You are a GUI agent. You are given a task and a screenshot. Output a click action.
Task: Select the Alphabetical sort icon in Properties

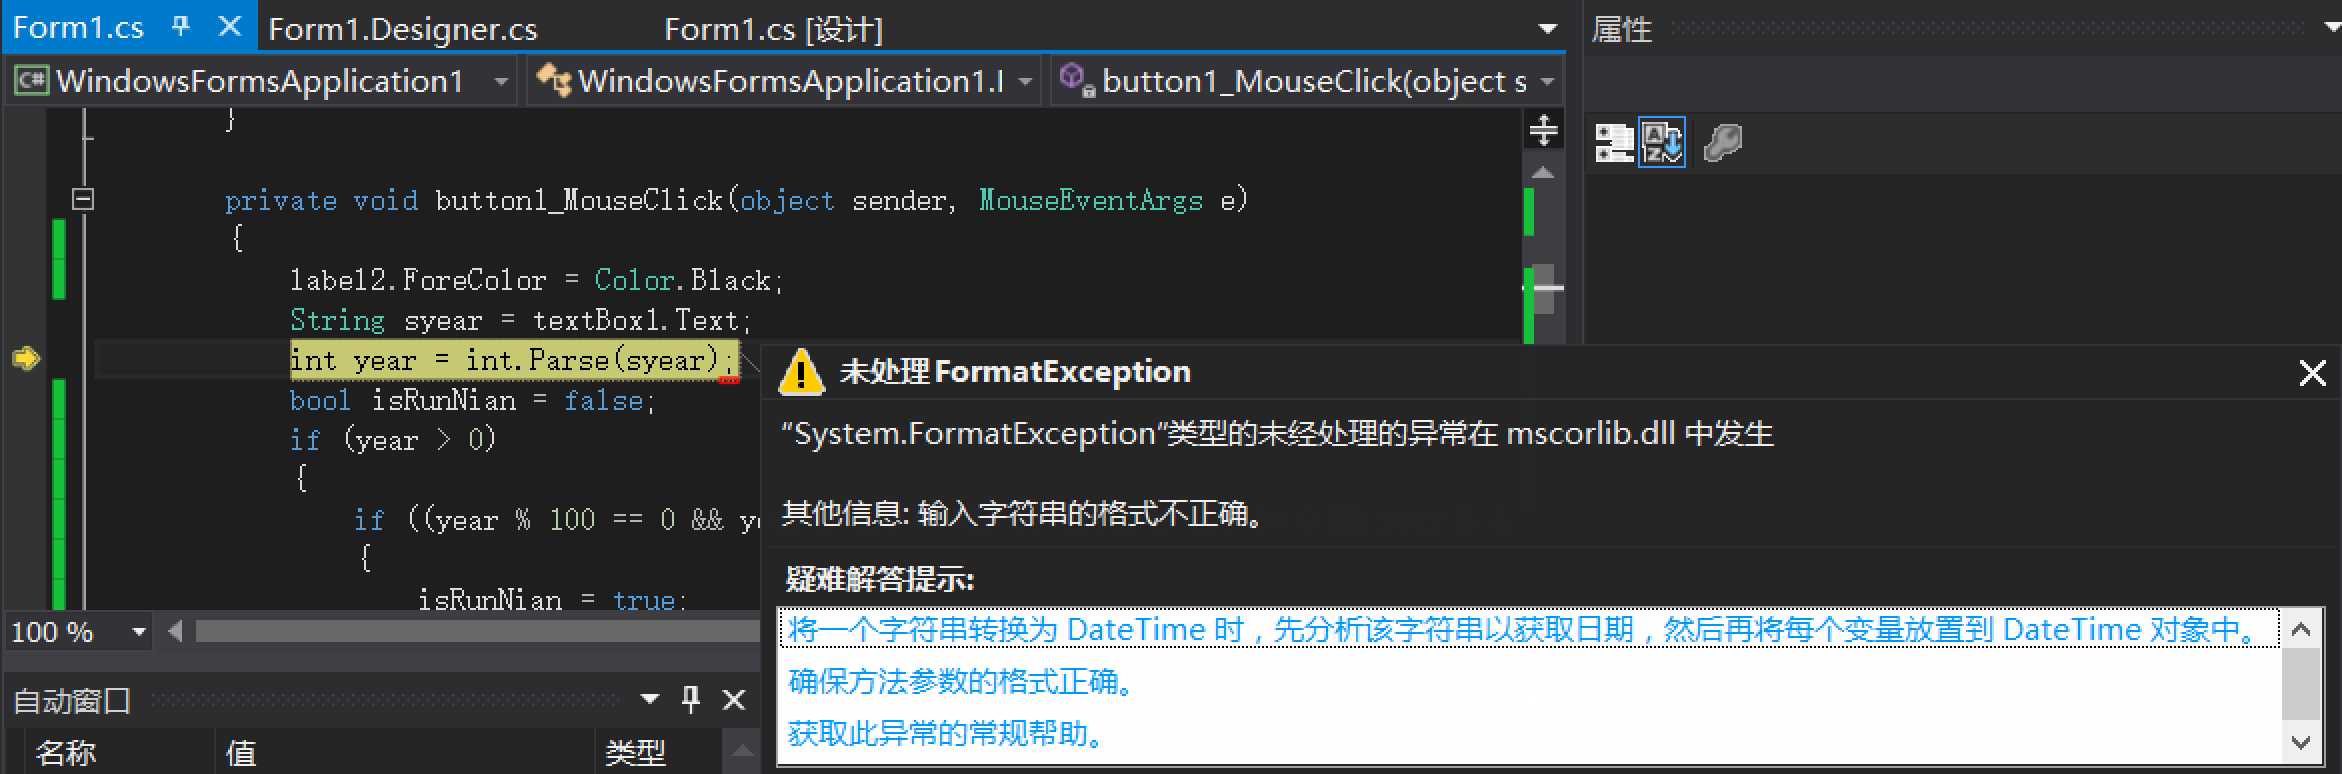click(1662, 143)
